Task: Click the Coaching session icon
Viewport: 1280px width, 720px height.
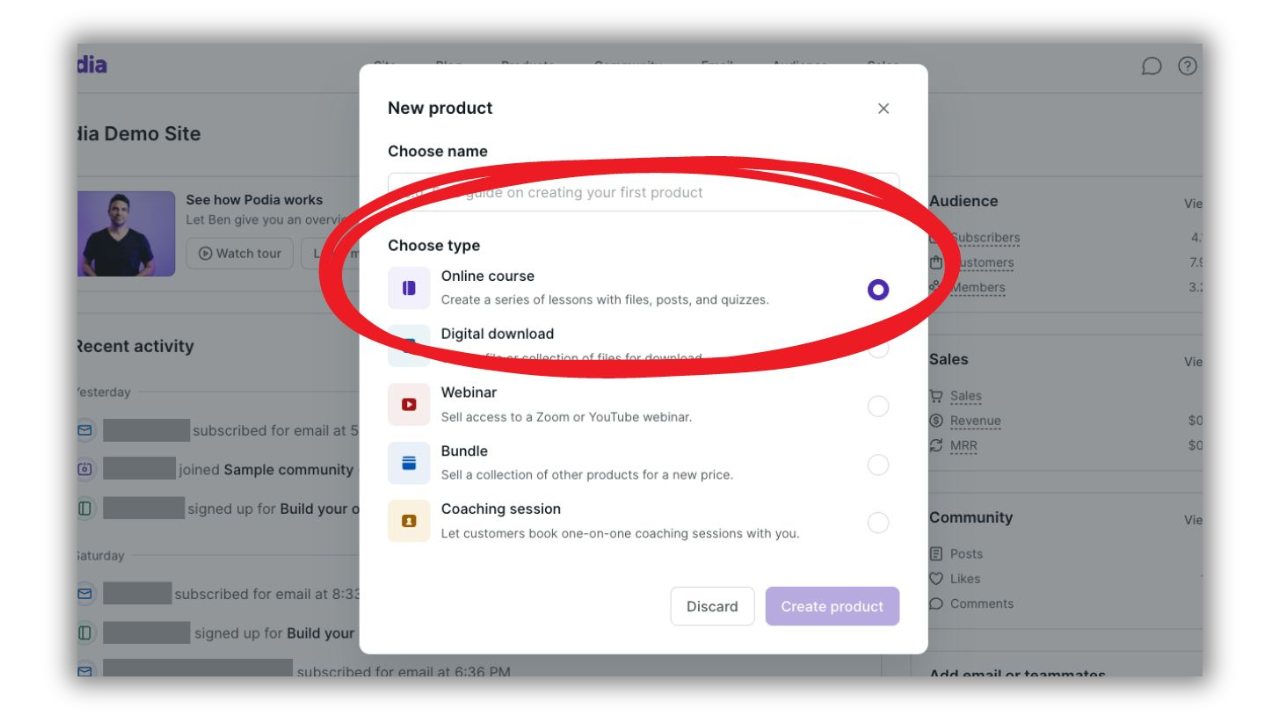Action: 409,521
